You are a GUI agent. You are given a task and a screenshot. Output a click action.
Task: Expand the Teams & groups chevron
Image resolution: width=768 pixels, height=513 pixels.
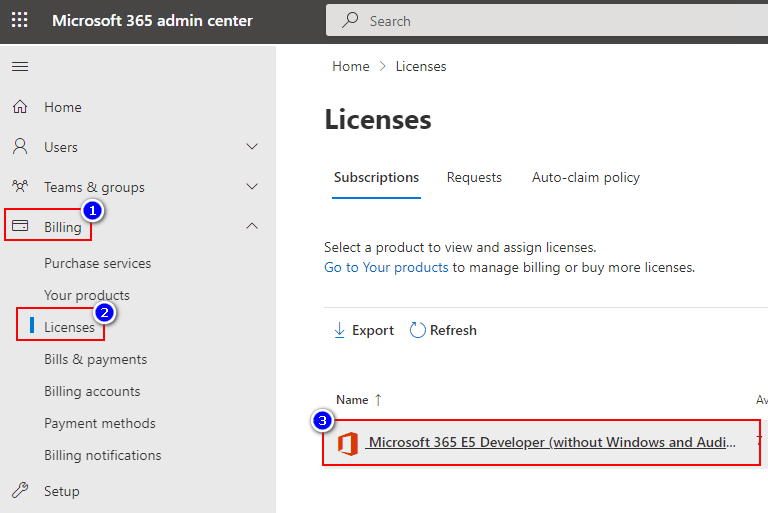click(252, 186)
